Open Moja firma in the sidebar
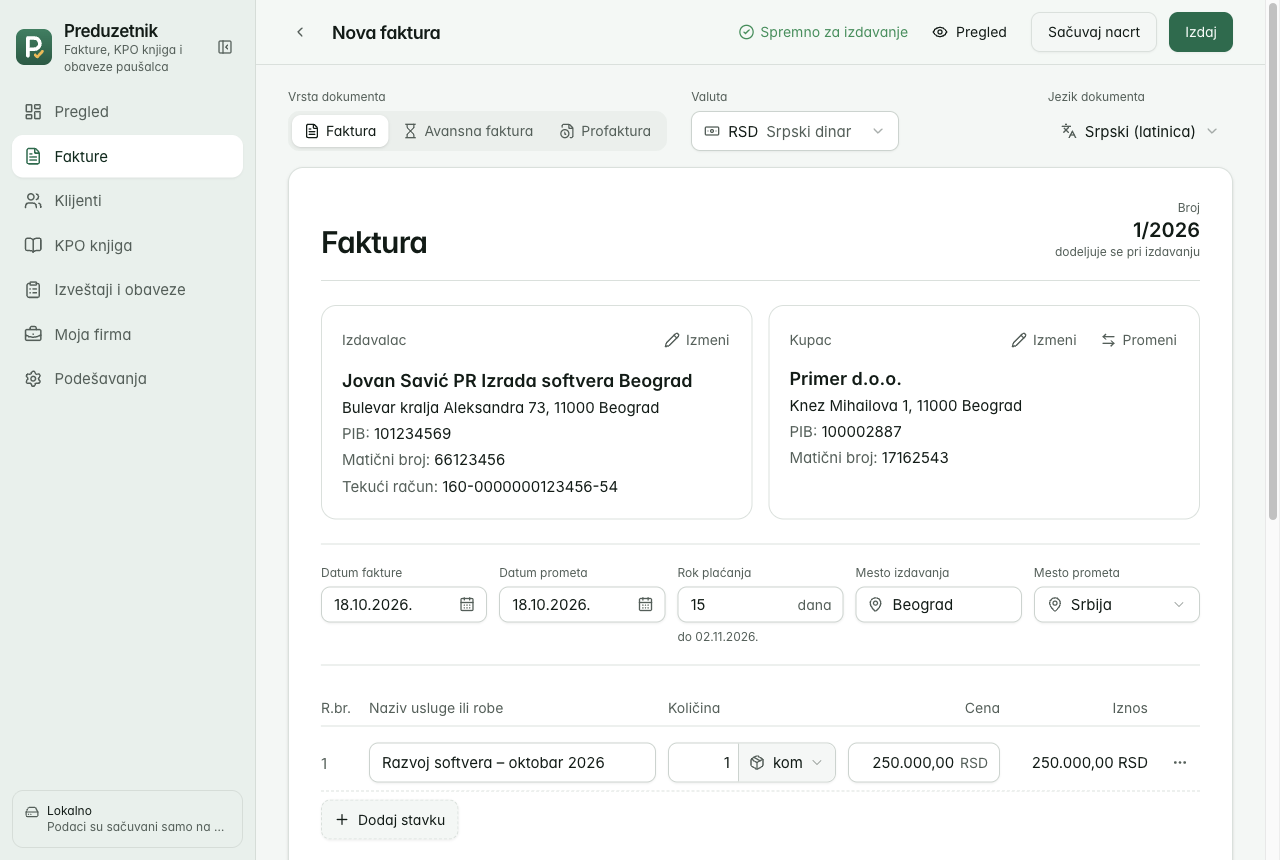Viewport: 1280px width, 860px height. (x=127, y=334)
